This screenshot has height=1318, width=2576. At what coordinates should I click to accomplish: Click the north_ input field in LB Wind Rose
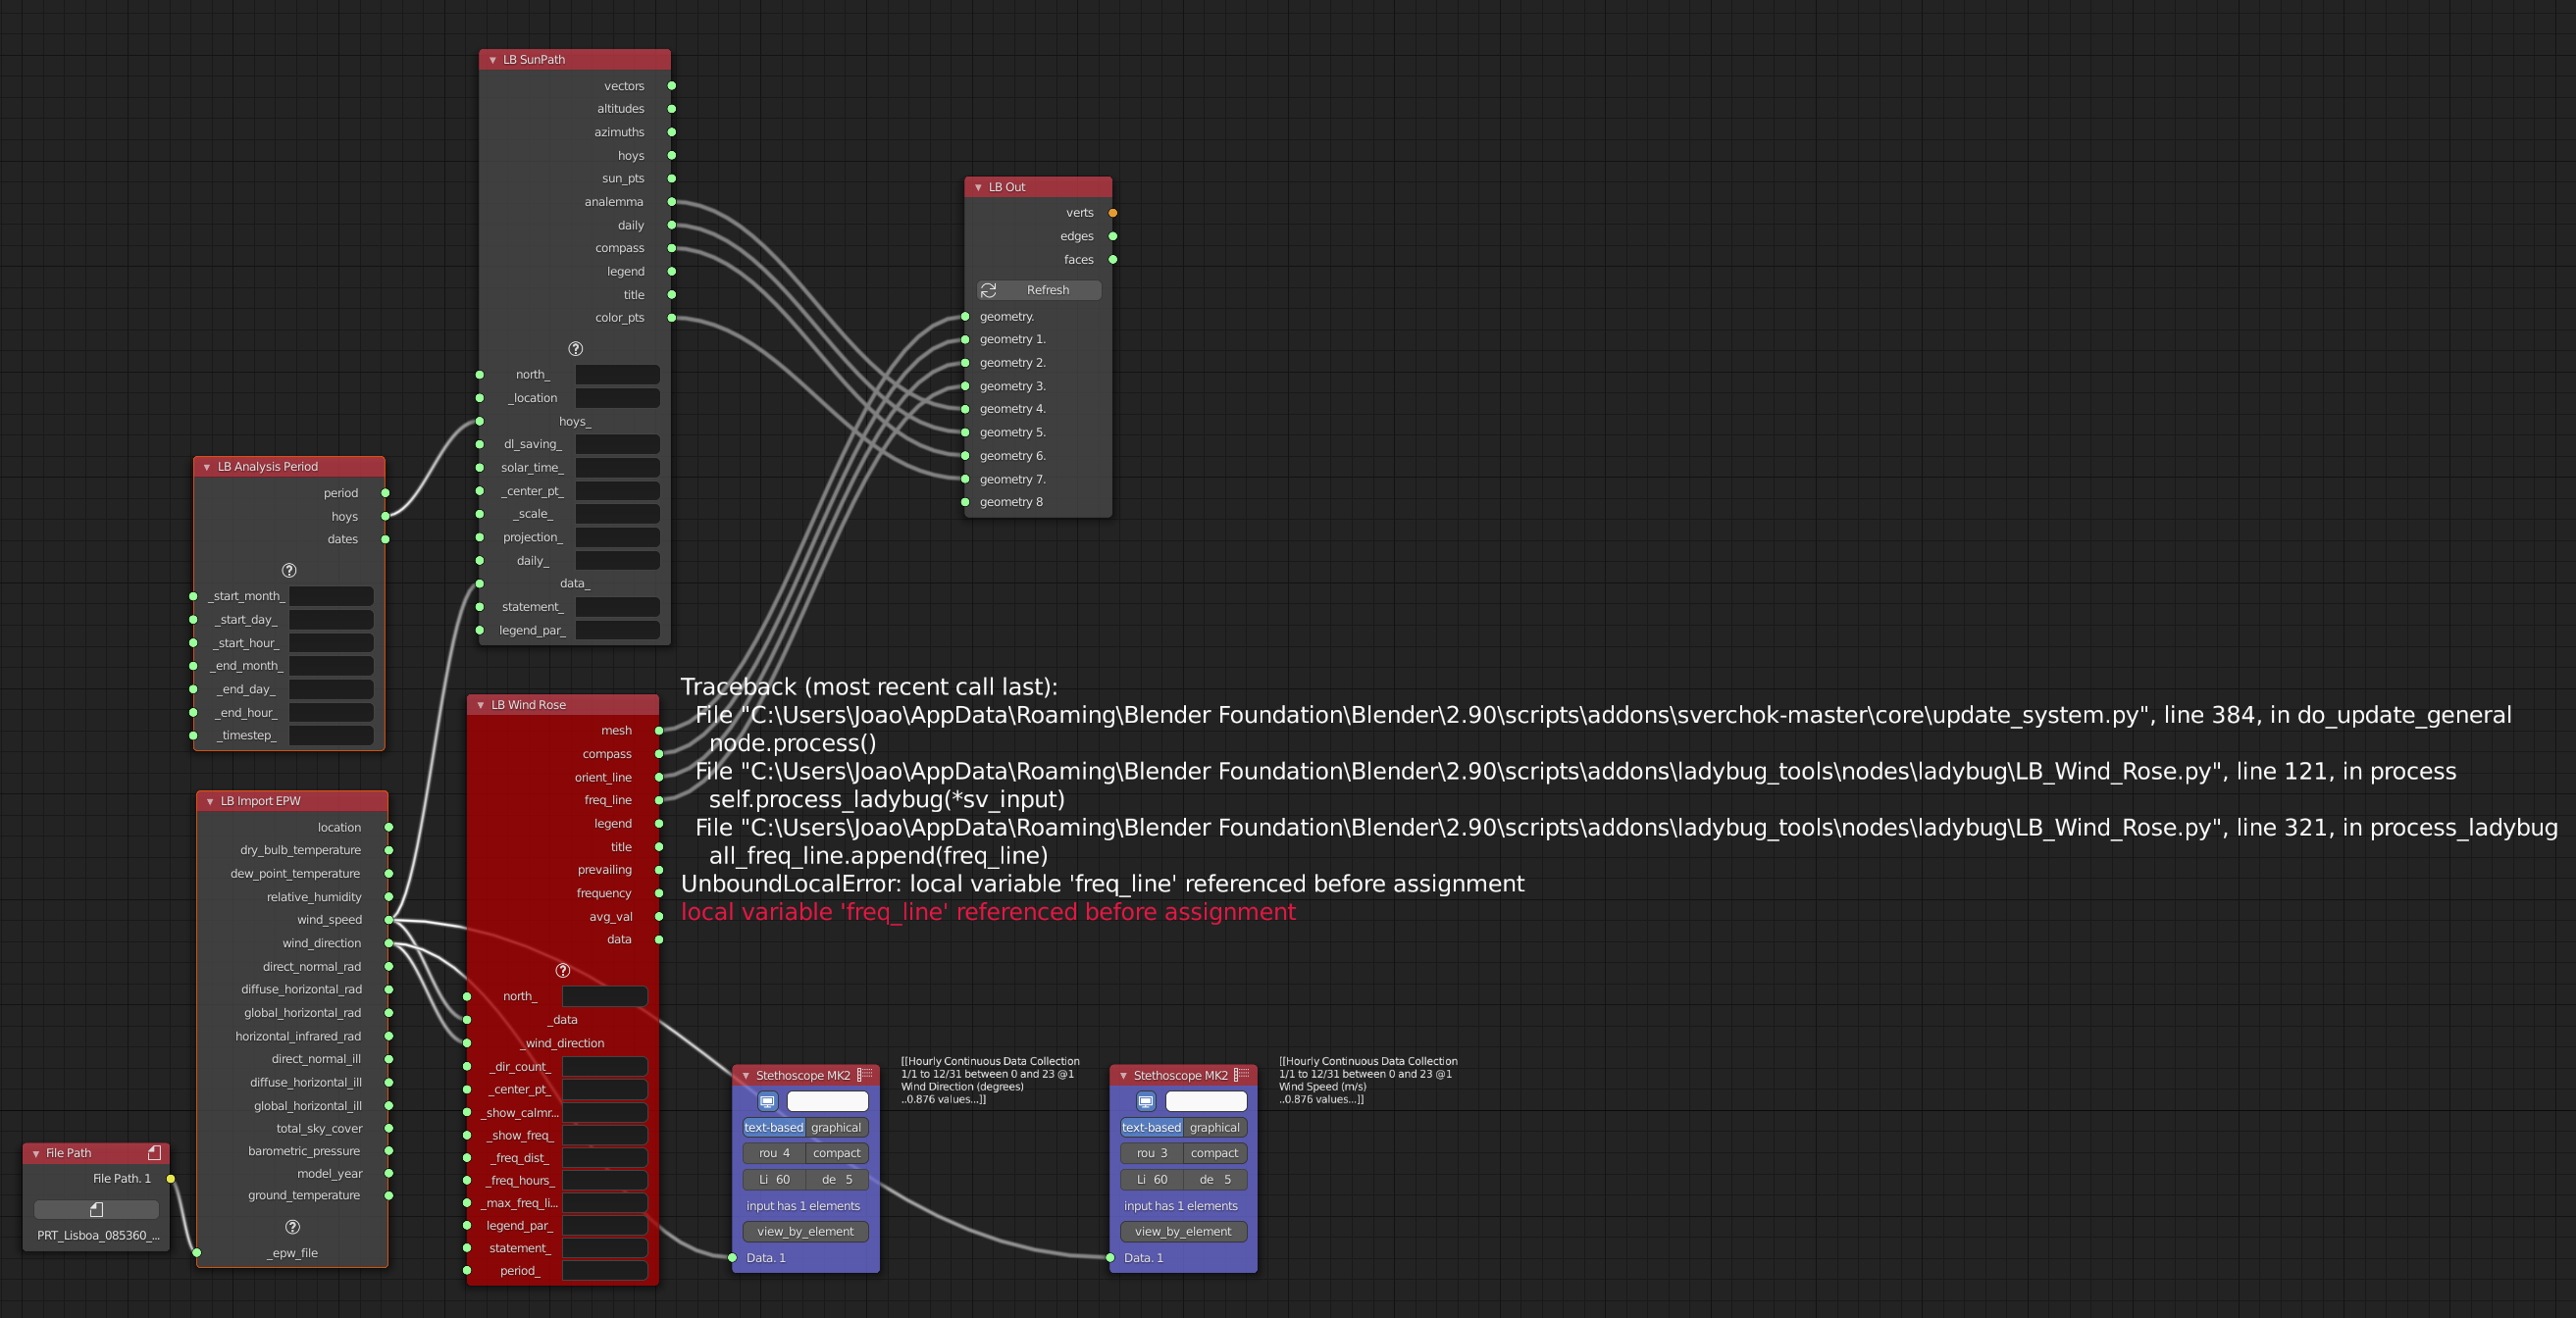click(603, 996)
